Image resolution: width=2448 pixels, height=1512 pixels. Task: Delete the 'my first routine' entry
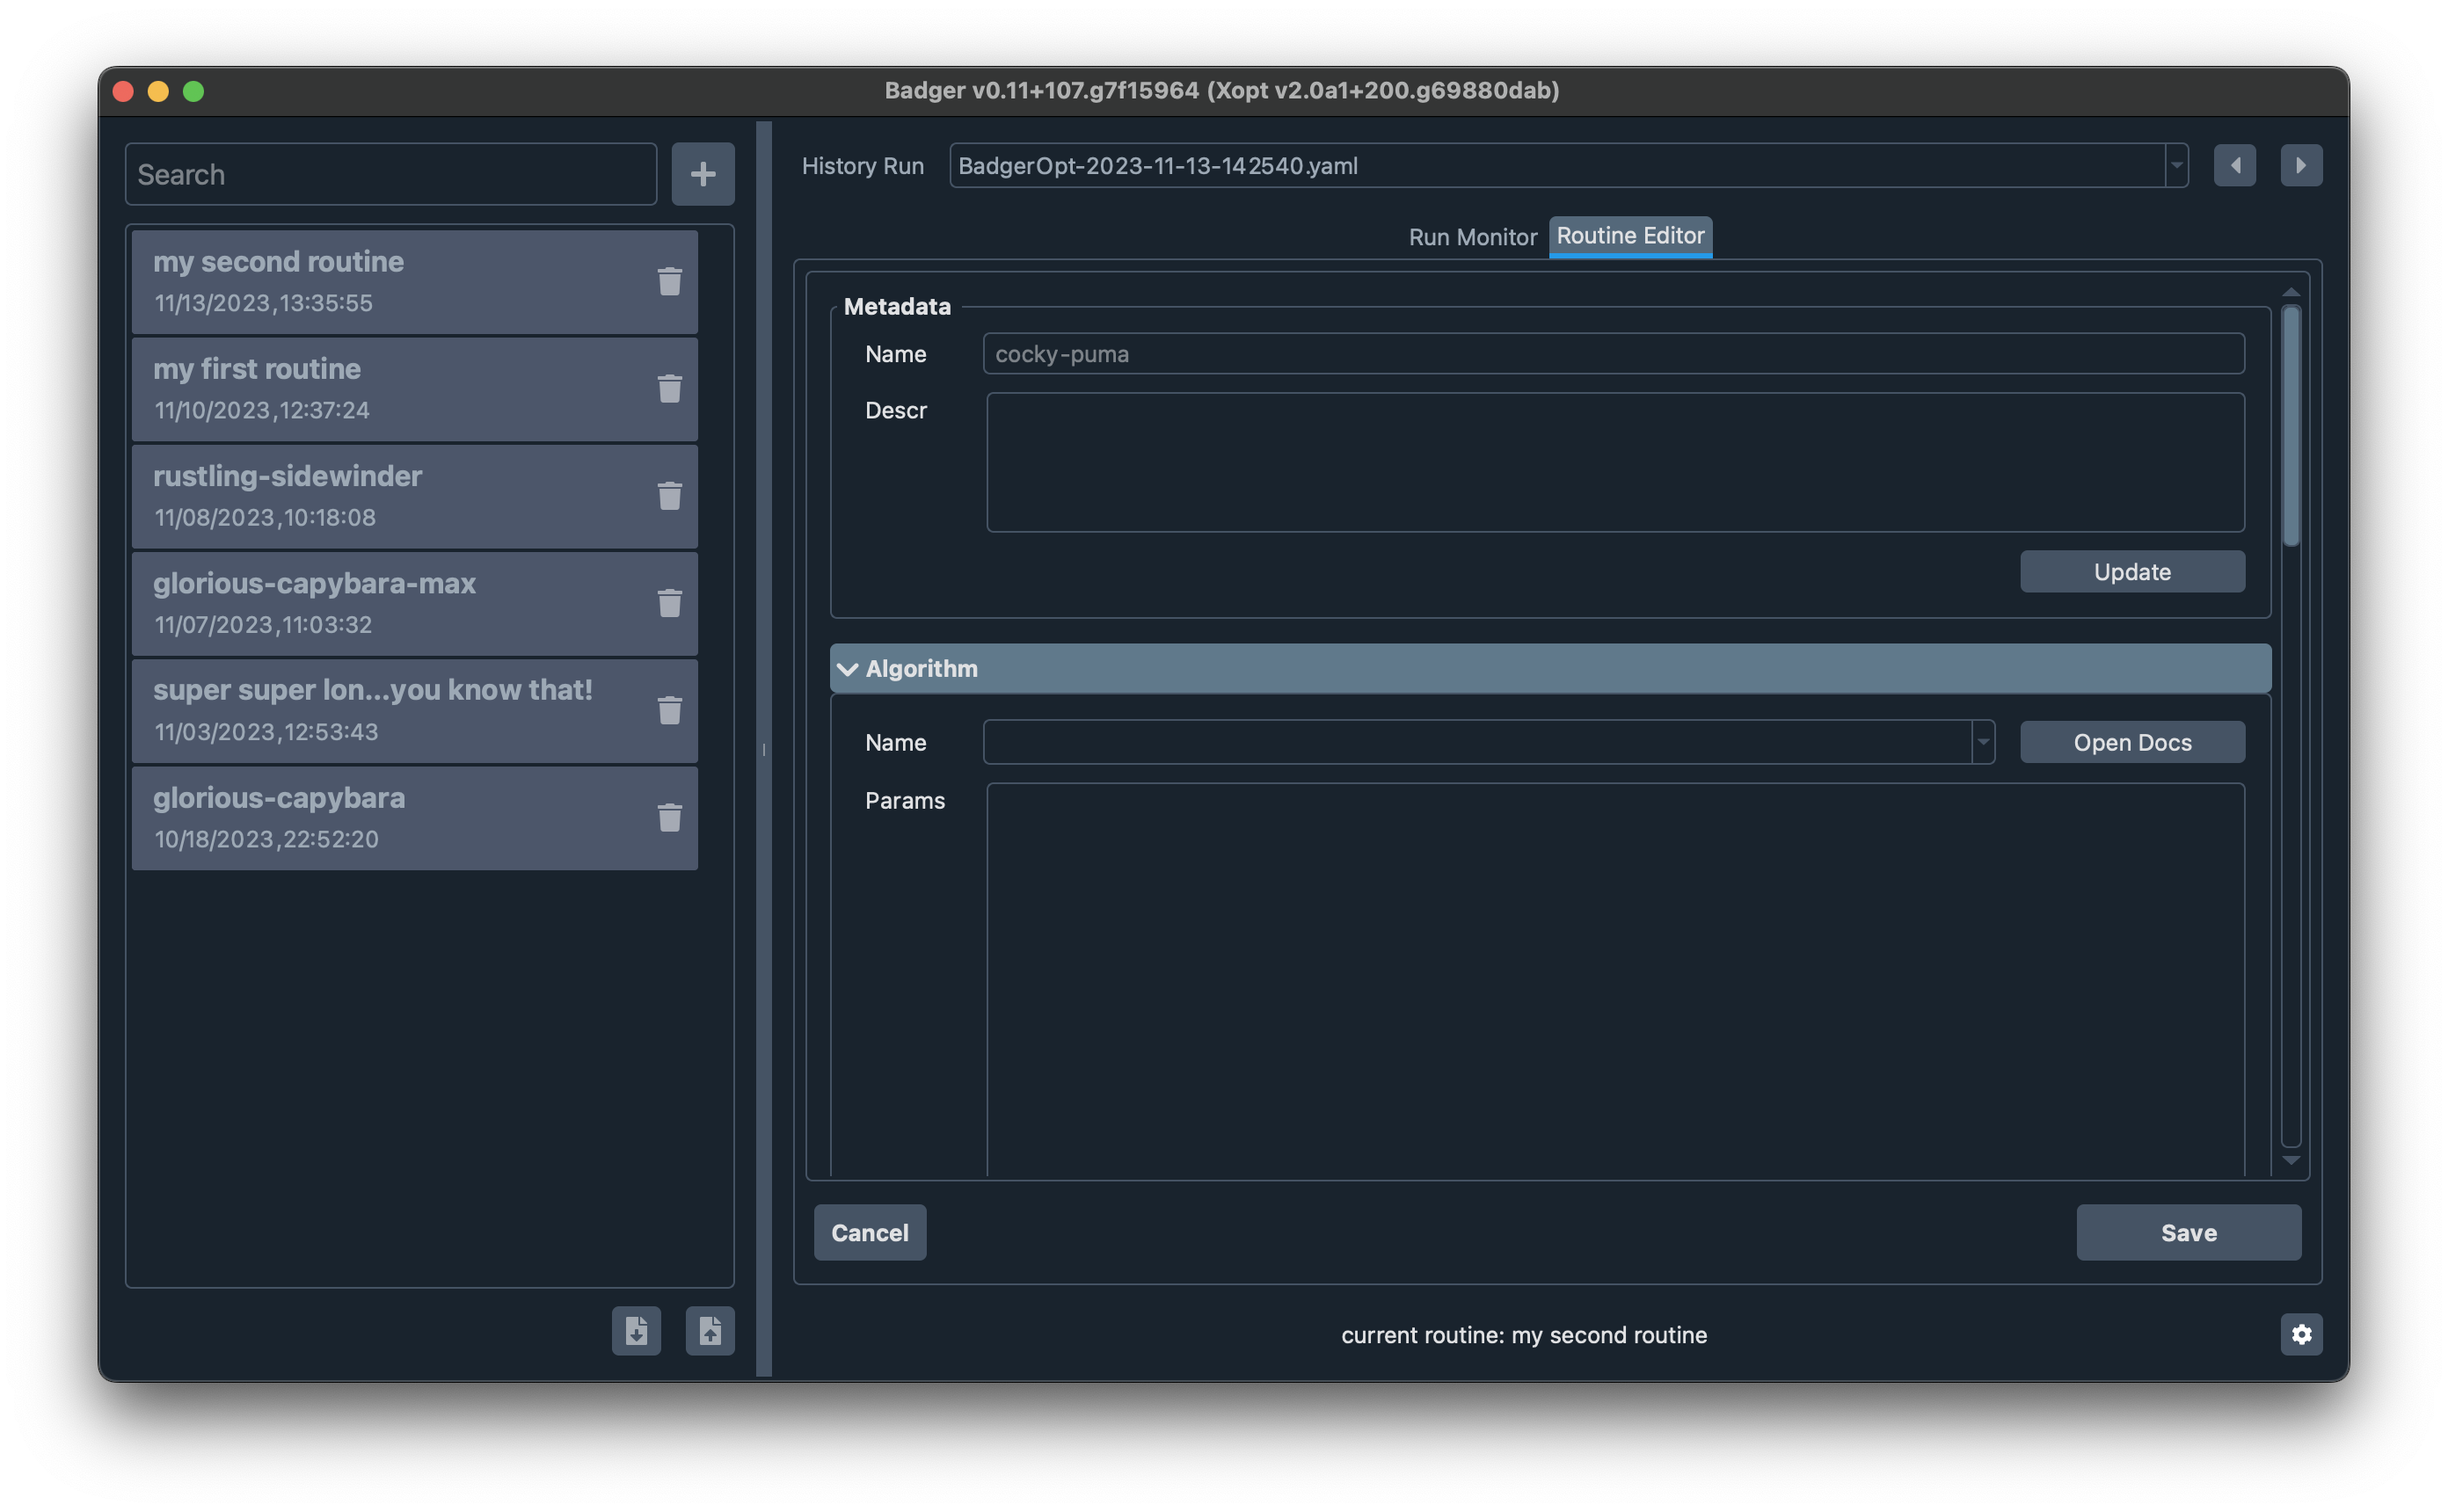(x=670, y=388)
